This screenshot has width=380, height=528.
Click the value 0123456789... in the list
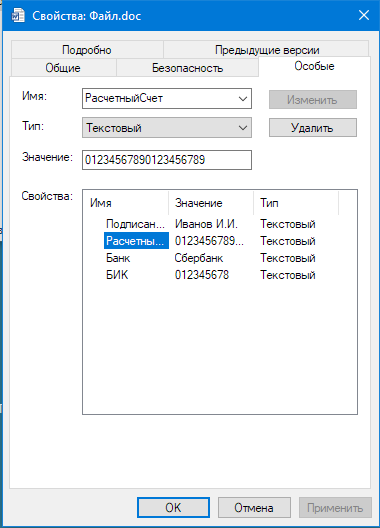point(209,240)
